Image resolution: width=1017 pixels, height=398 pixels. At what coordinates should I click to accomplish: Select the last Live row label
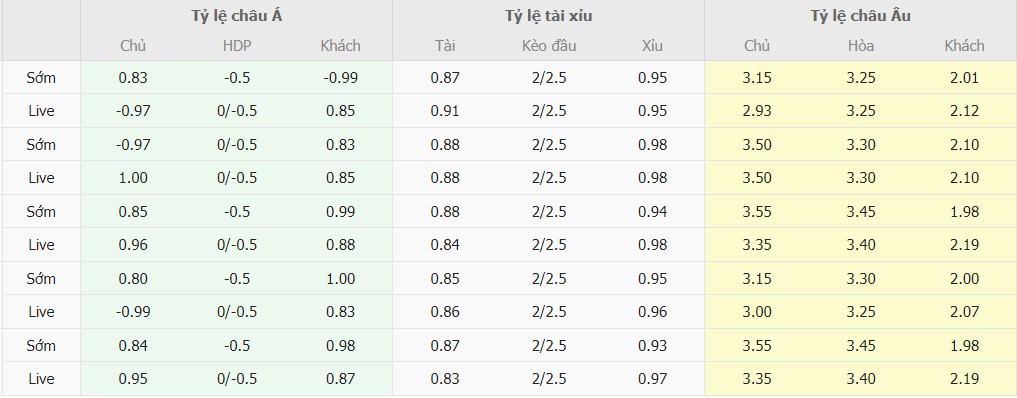pos(42,379)
